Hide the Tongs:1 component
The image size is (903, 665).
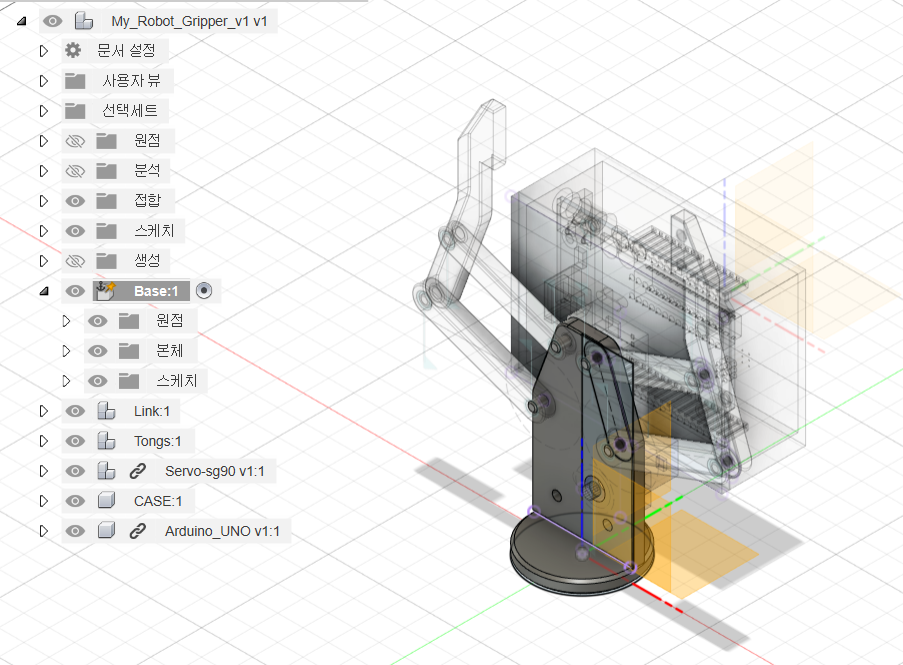click(x=75, y=440)
